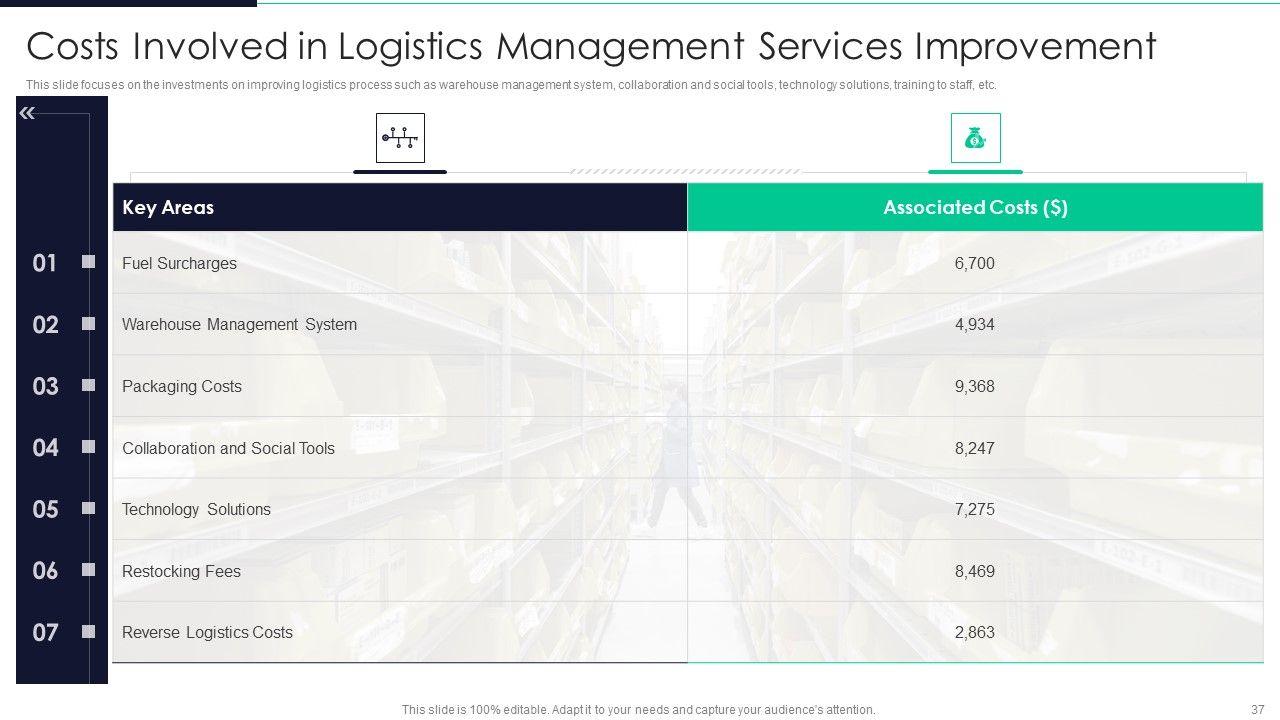Select the Key Areas column header

point(168,208)
